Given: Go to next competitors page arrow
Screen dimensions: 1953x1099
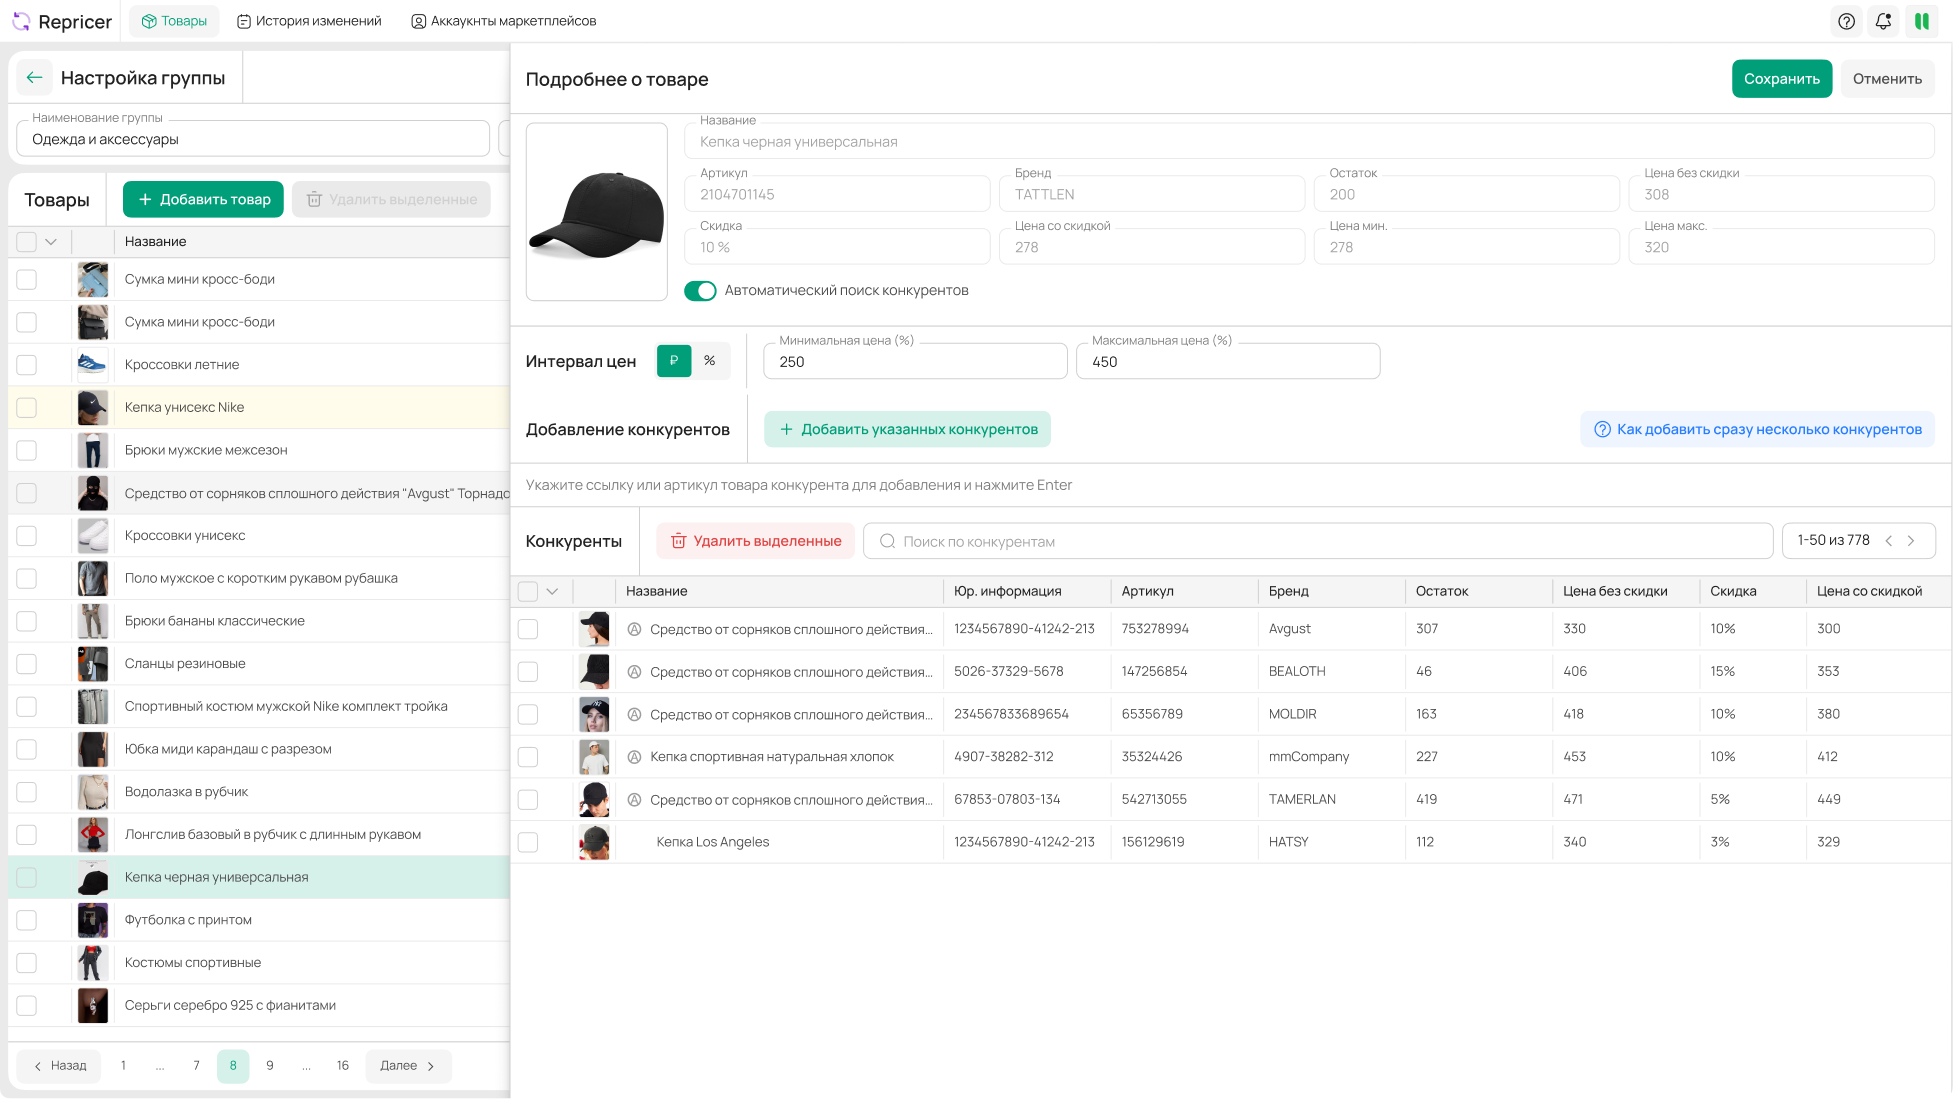Looking at the screenshot, I should pos(1911,541).
